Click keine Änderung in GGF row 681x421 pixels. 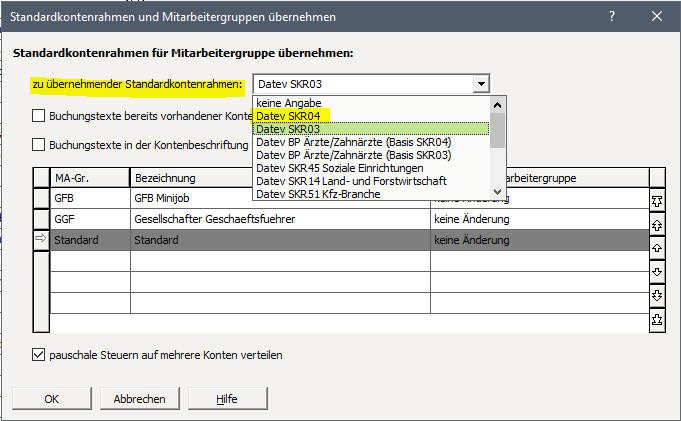pyautogui.click(x=540, y=219)
